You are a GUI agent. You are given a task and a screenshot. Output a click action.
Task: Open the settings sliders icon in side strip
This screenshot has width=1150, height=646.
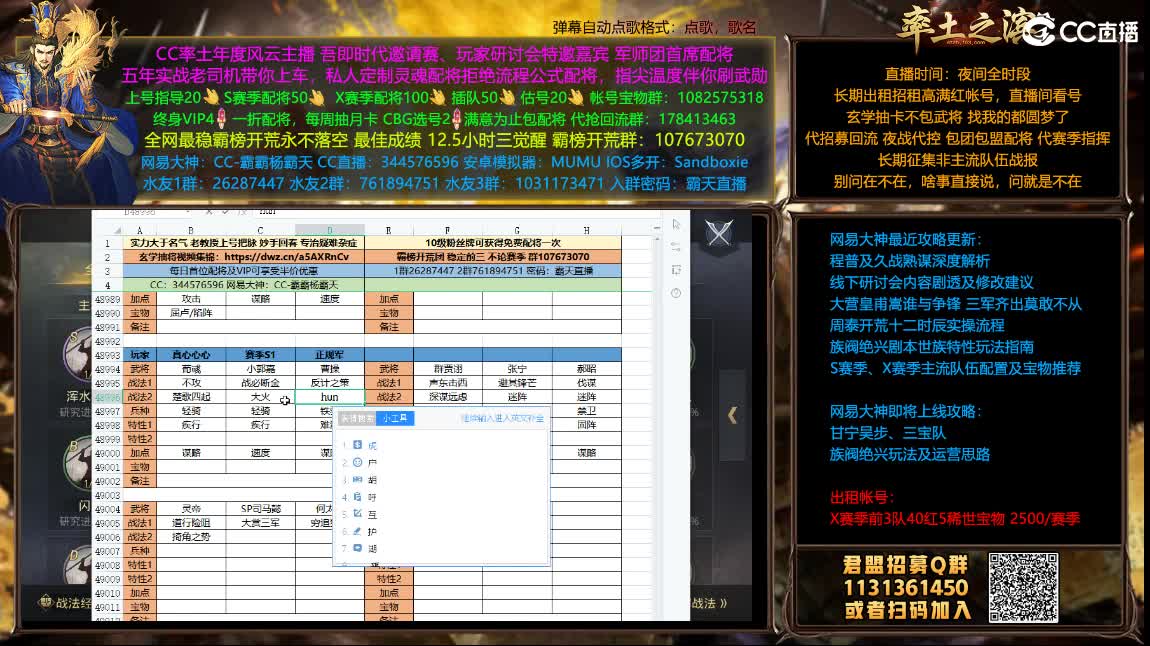coord(675,247)
